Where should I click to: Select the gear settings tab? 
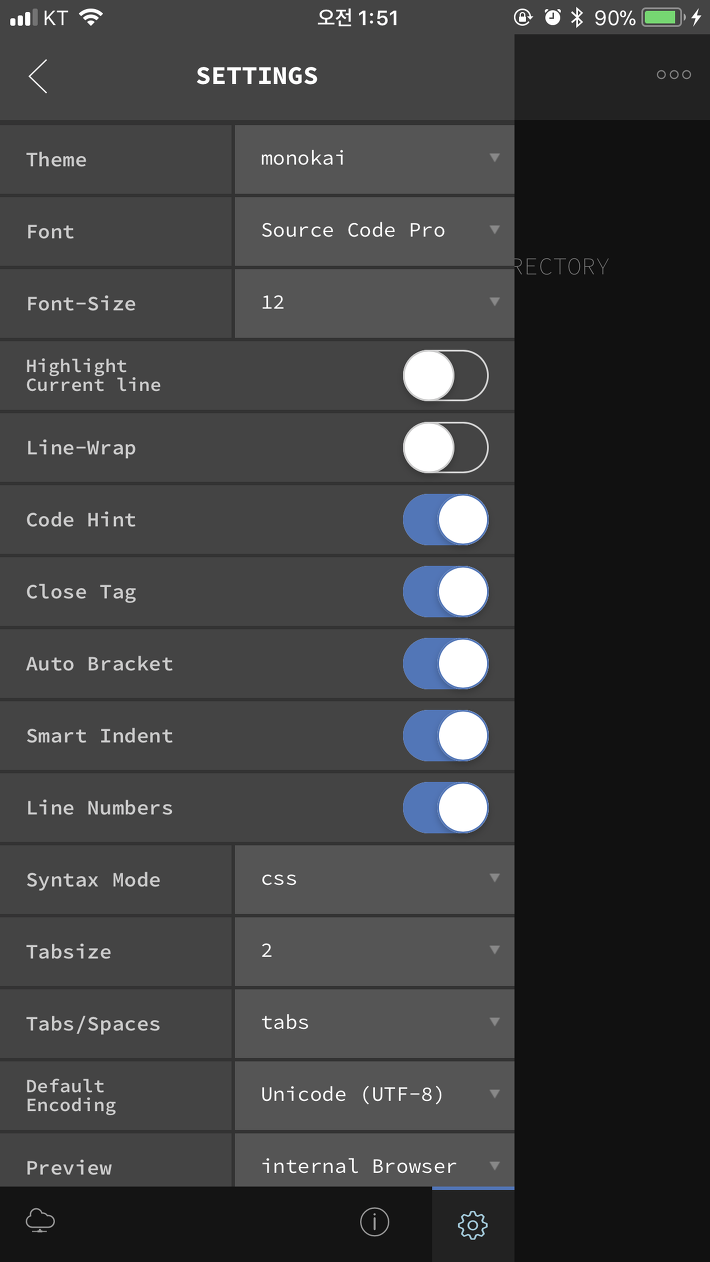tap(472, 1224)
